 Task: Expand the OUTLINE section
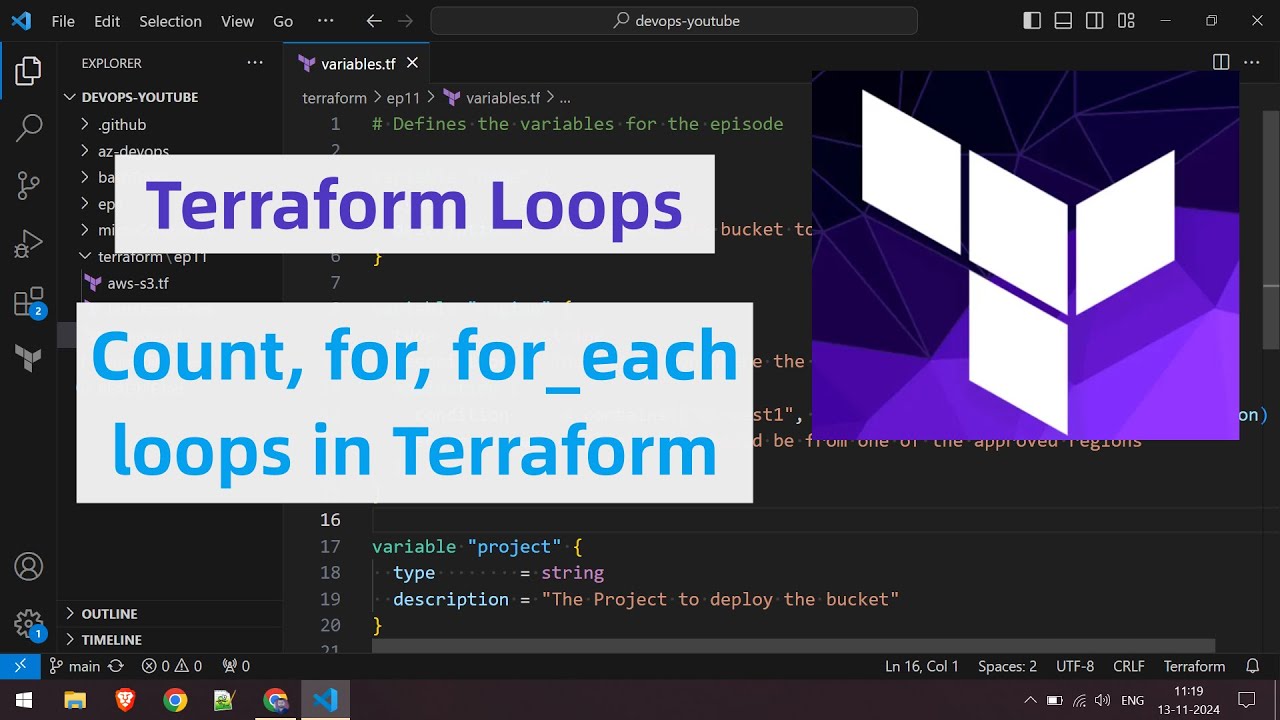pos(170,614)
